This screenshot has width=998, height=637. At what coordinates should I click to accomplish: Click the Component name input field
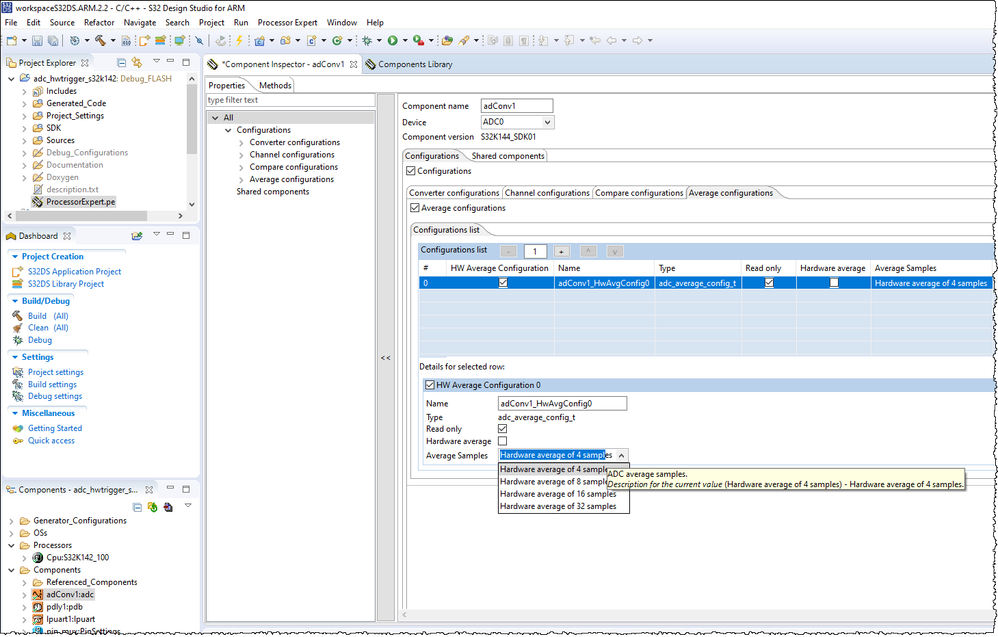(x=517, y=106)
